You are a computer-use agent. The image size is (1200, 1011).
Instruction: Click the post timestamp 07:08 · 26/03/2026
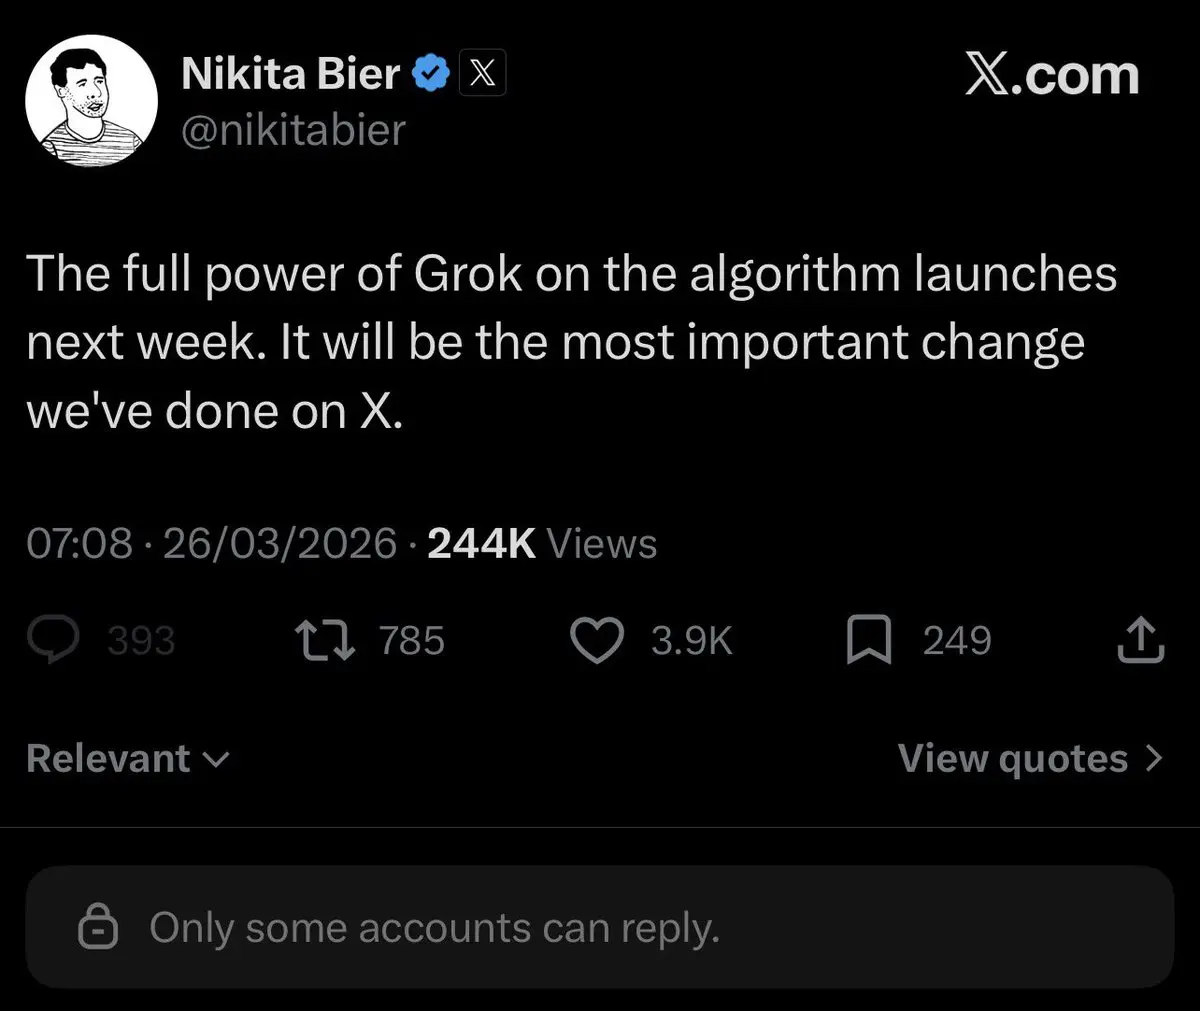point(211,543)
